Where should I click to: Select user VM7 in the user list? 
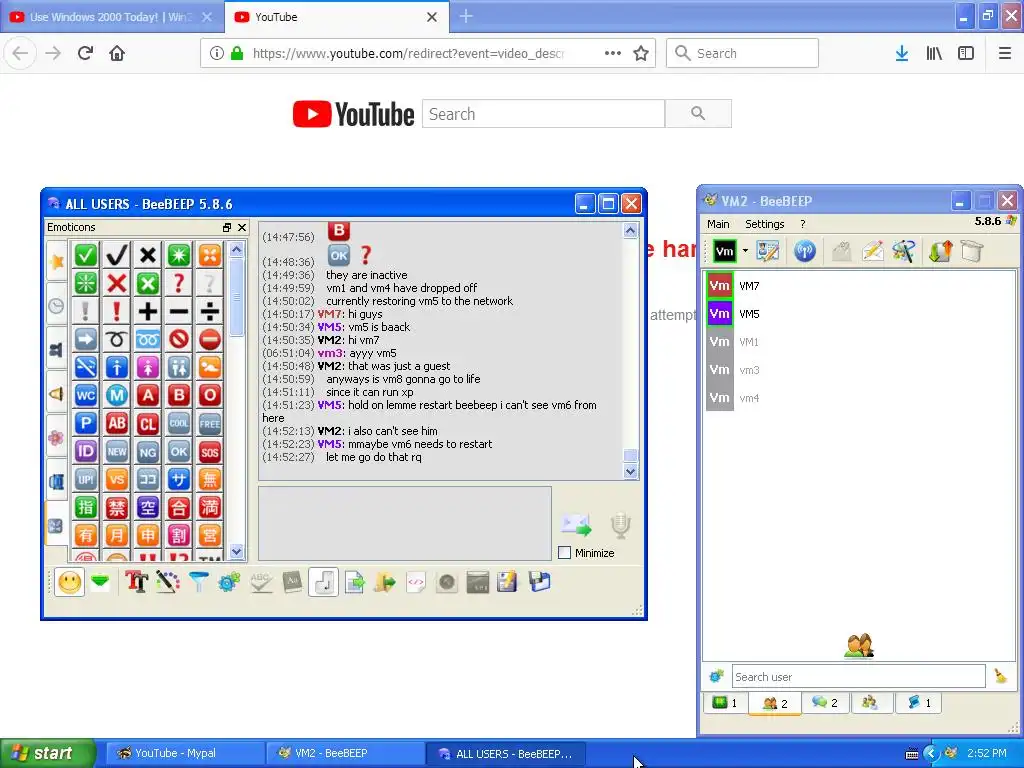coord(859,285)
